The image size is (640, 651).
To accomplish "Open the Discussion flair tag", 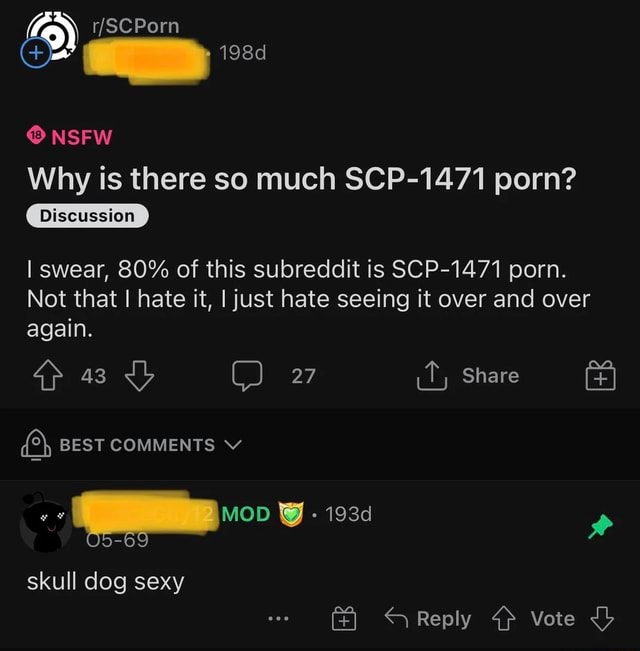I will click(87, 216).
